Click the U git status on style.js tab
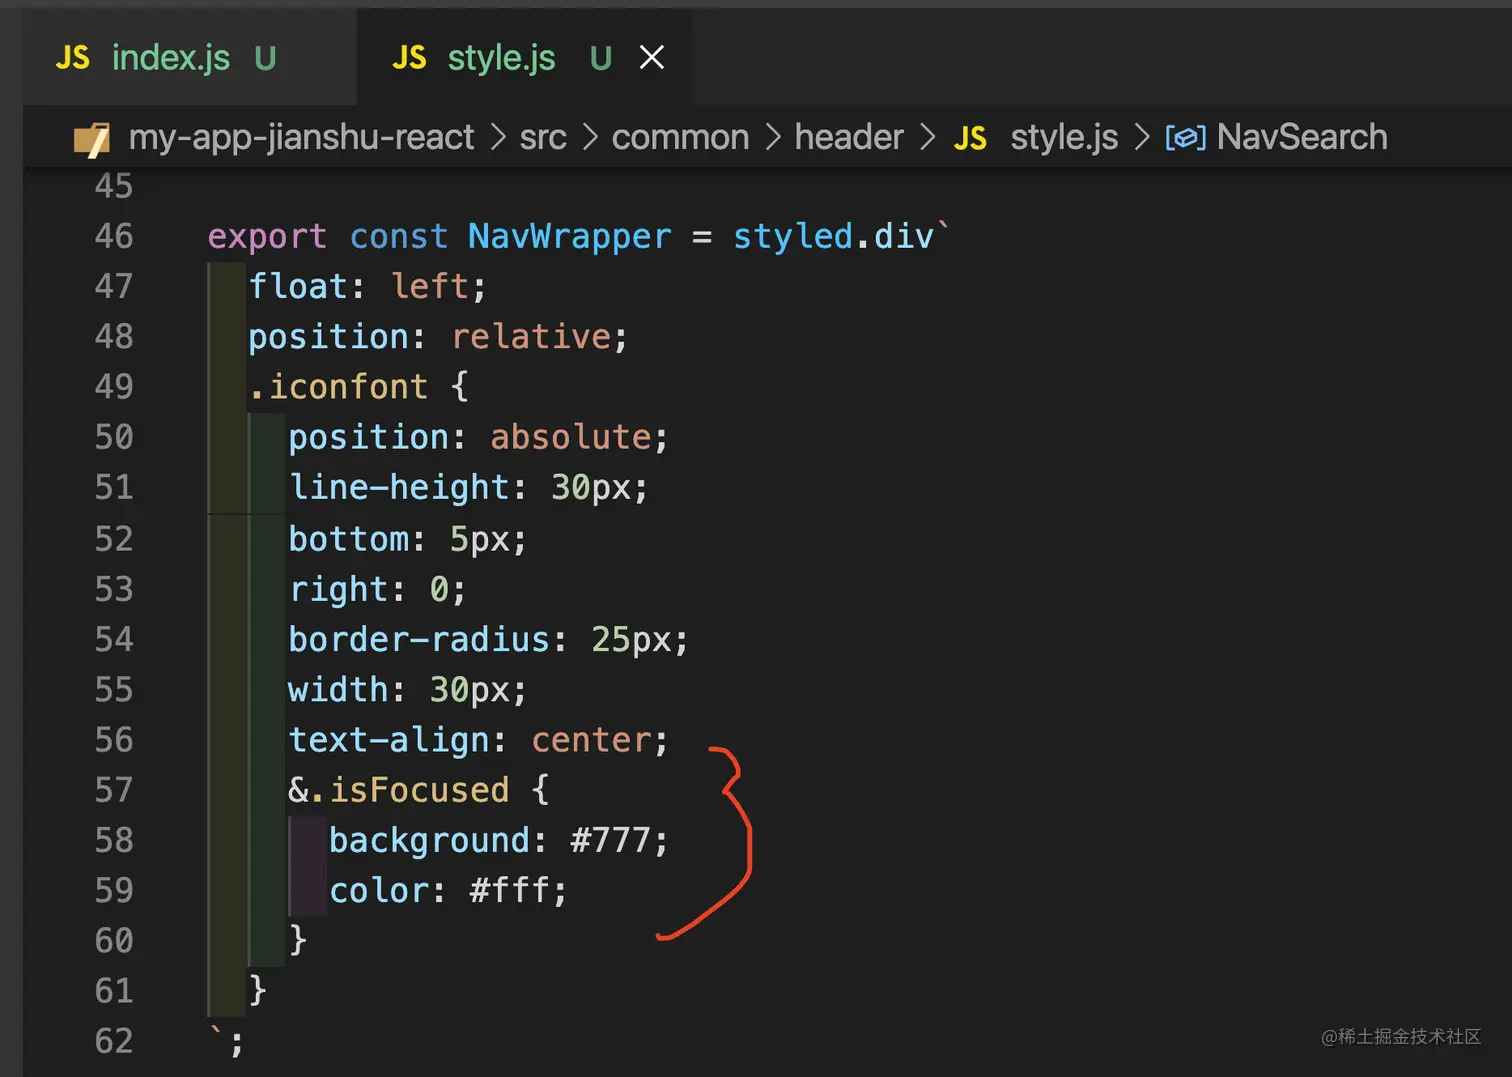The image size is (1512, 1077). [600, 59]
